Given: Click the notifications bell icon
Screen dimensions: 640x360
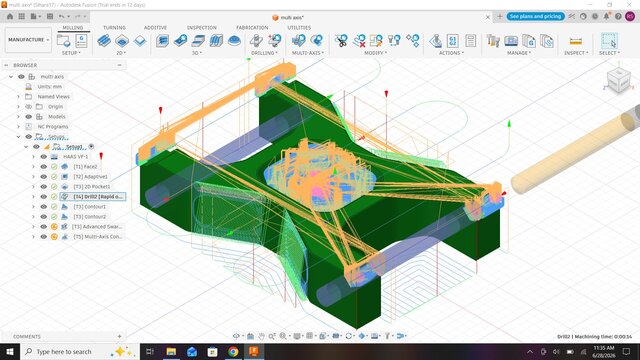Looking at the screenshot, I should coord(607,16).
